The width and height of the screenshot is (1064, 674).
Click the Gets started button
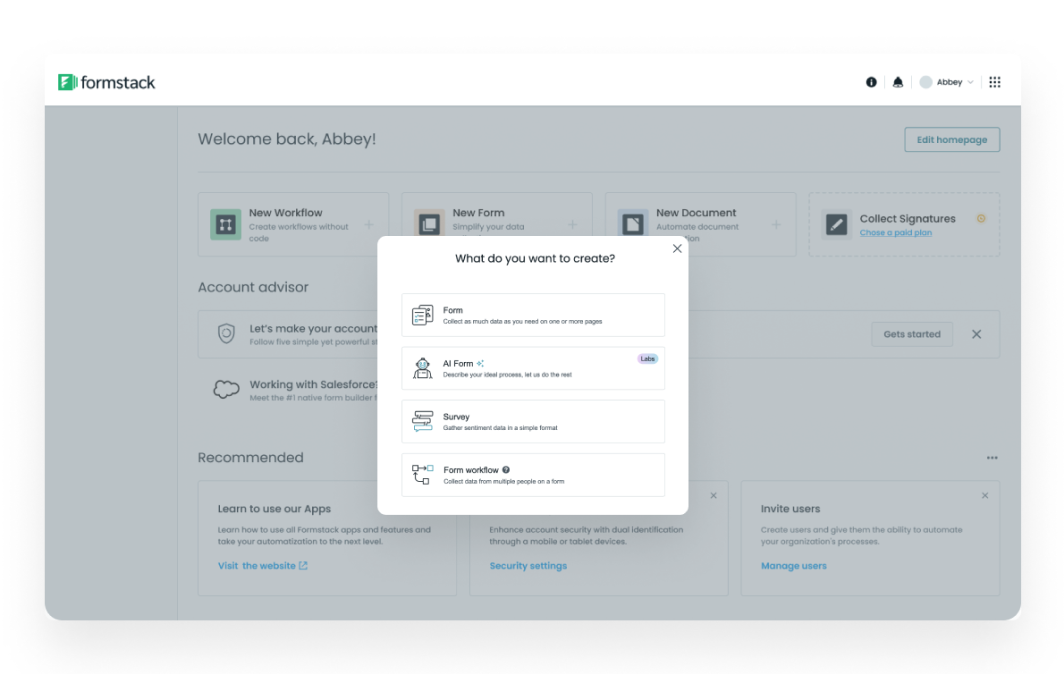click(911, 333)
